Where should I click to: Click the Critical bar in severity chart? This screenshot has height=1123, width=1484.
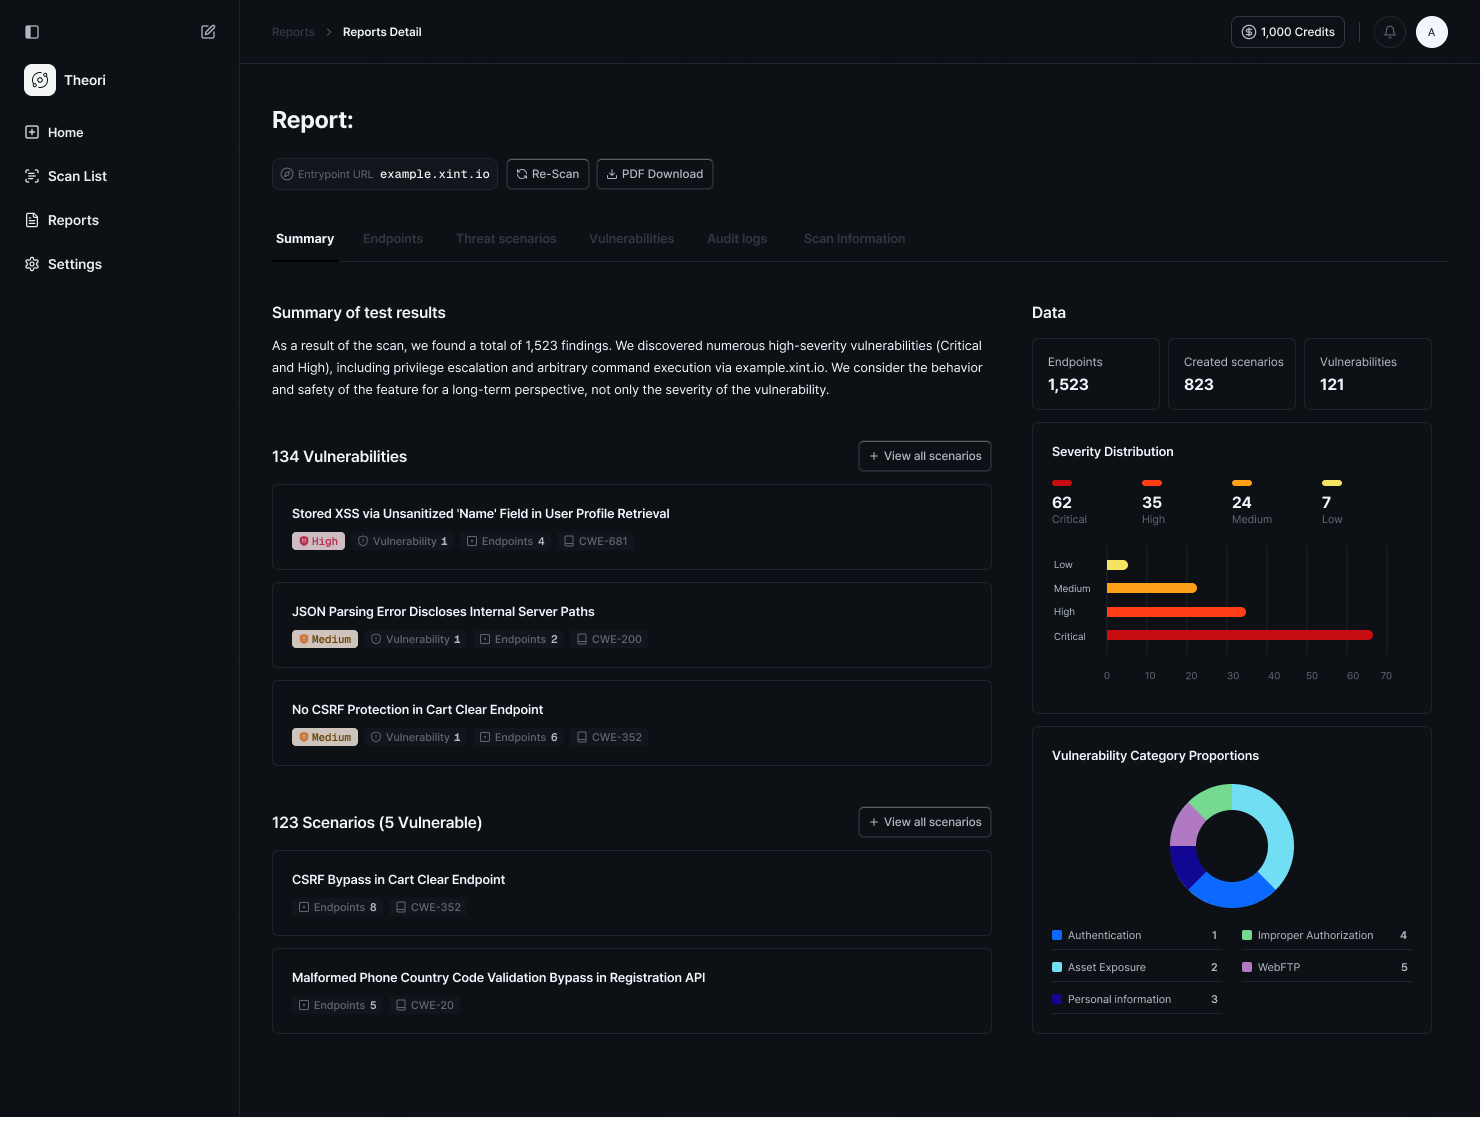click(x=1239, y=635)
